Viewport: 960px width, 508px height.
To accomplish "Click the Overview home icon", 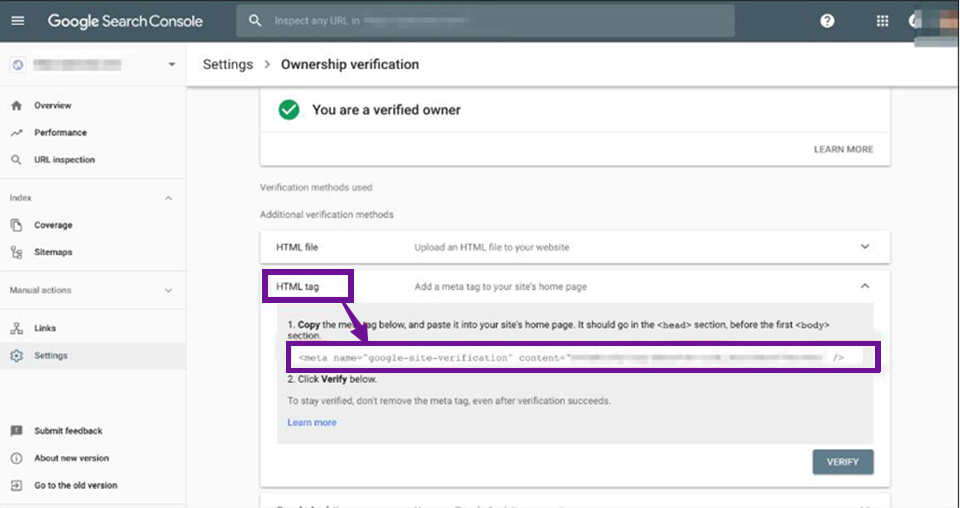I will coord(17,105).
